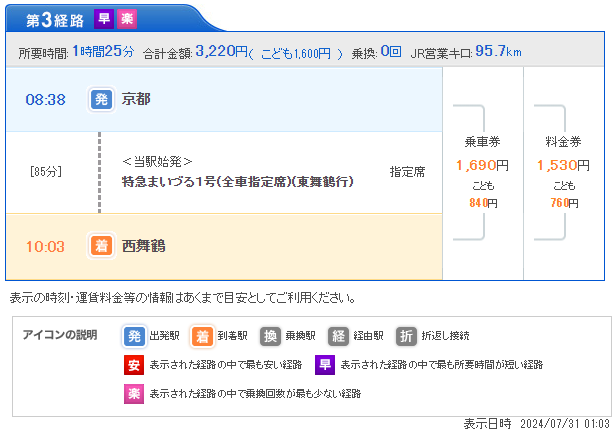
Task: Click the purple 早 fastest-route legend icon
Action: tap(325, 365)
